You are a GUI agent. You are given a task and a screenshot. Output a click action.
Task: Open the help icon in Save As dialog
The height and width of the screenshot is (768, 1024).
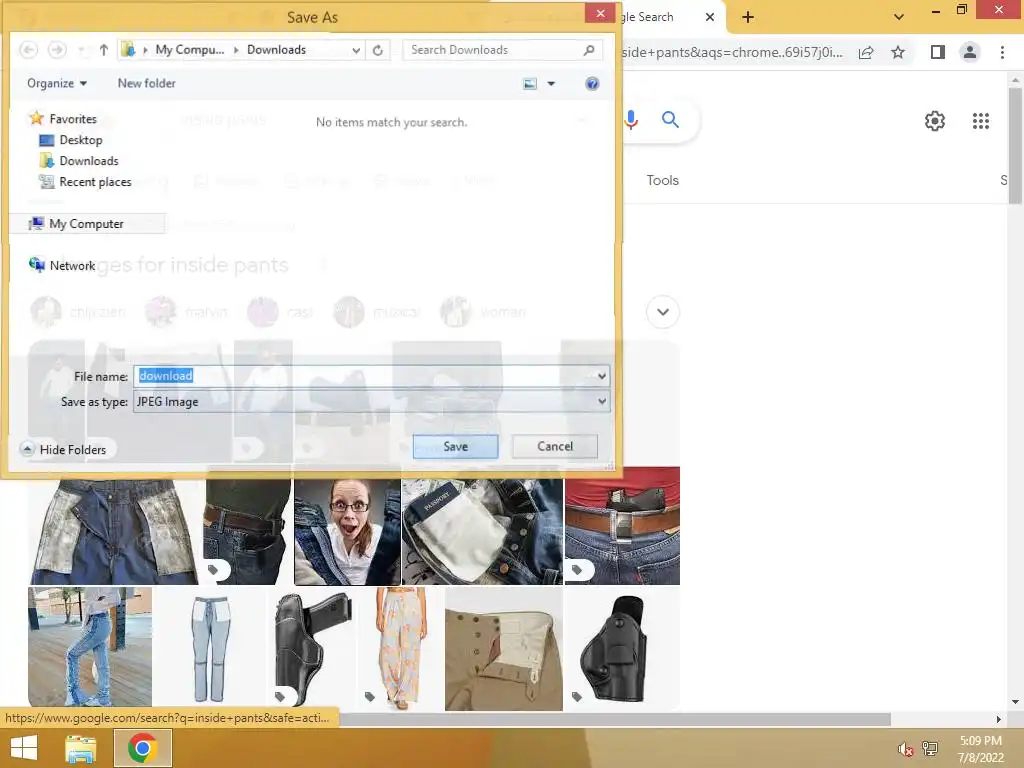[592, 84]
